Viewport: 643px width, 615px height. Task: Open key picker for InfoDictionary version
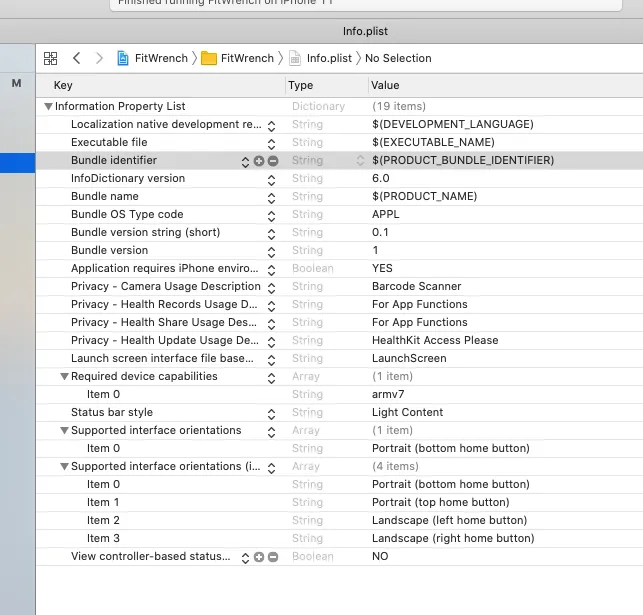[x=271, y=180]
